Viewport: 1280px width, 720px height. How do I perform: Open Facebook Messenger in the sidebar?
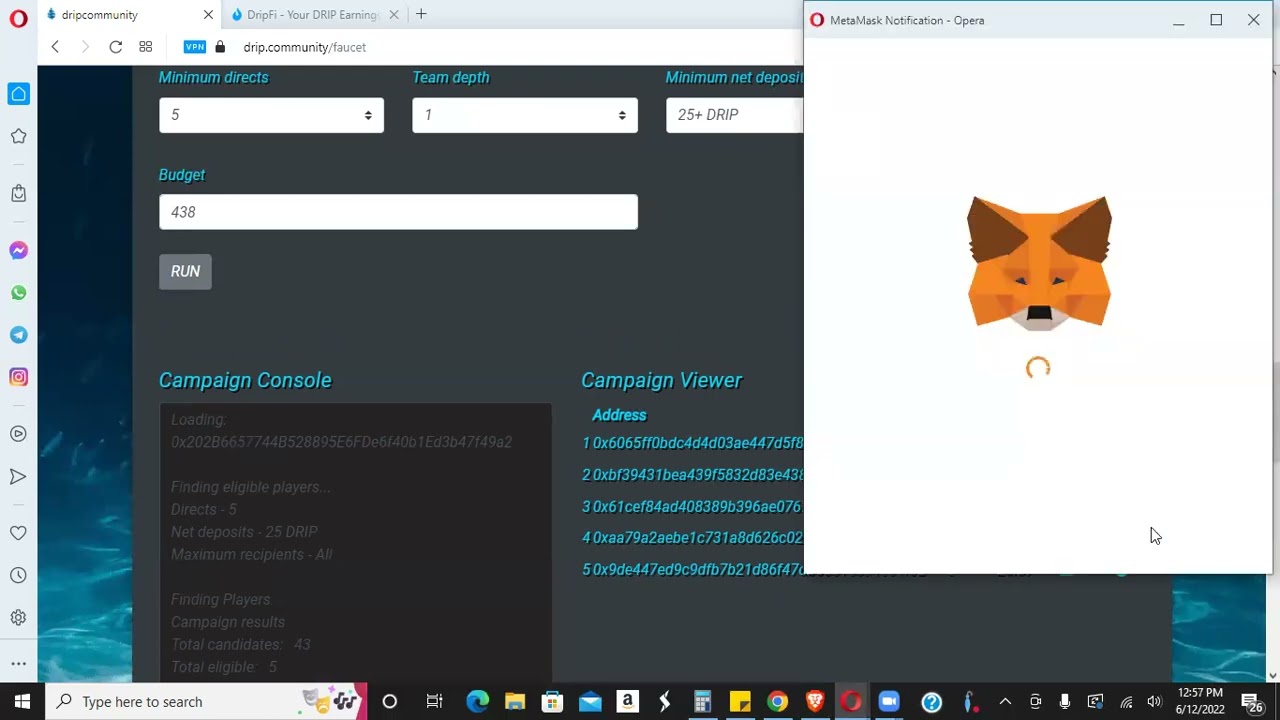tap(18, 251)
